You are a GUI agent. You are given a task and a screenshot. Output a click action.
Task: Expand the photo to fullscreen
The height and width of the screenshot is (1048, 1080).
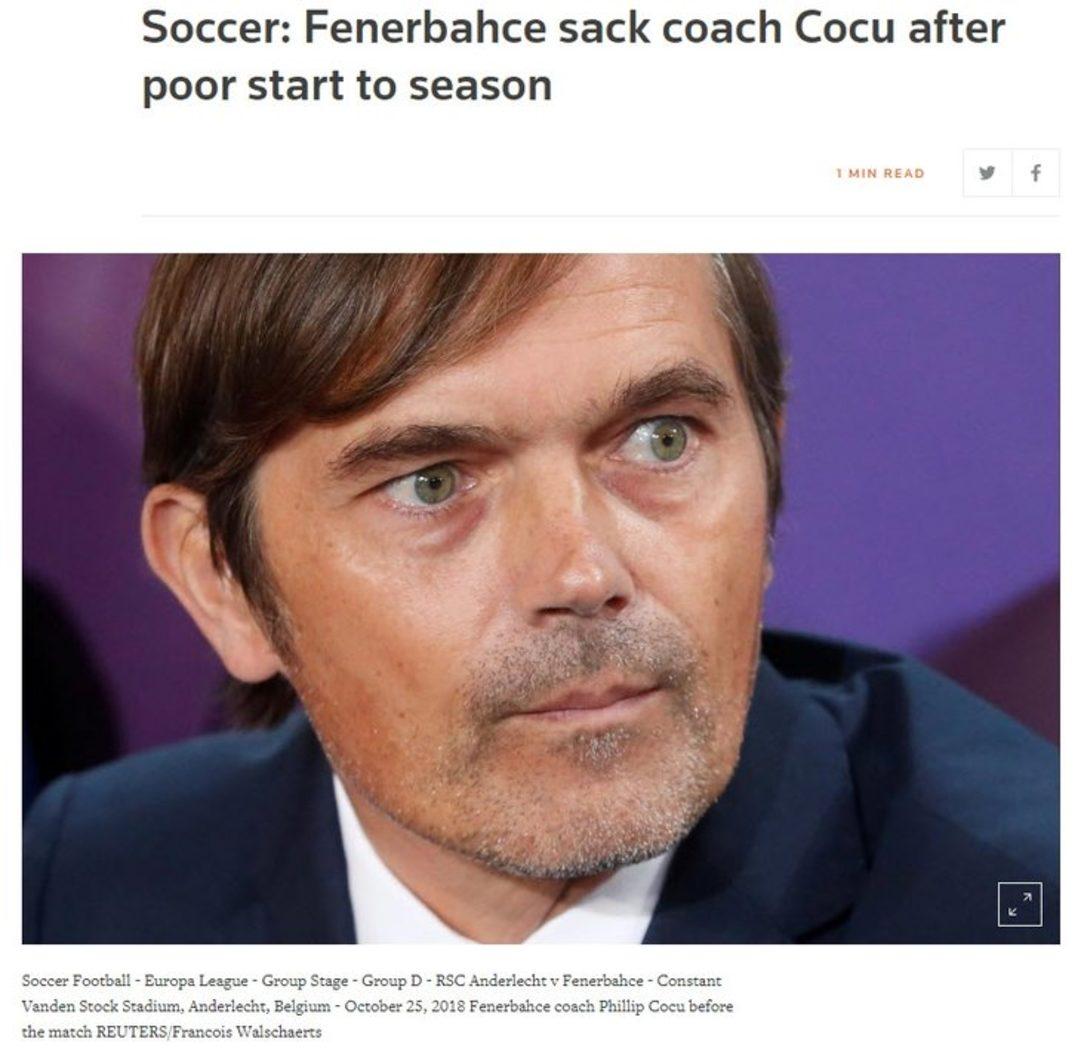tap(1019, 904)
